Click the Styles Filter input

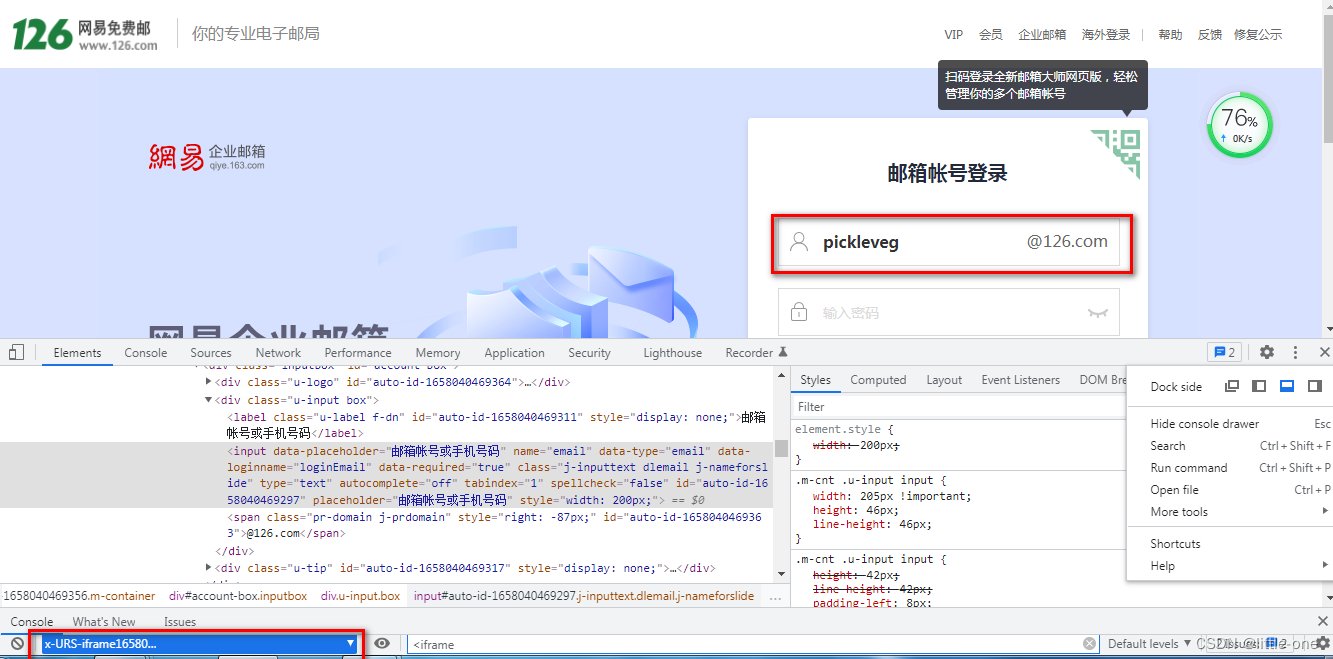tap(958, 407)
